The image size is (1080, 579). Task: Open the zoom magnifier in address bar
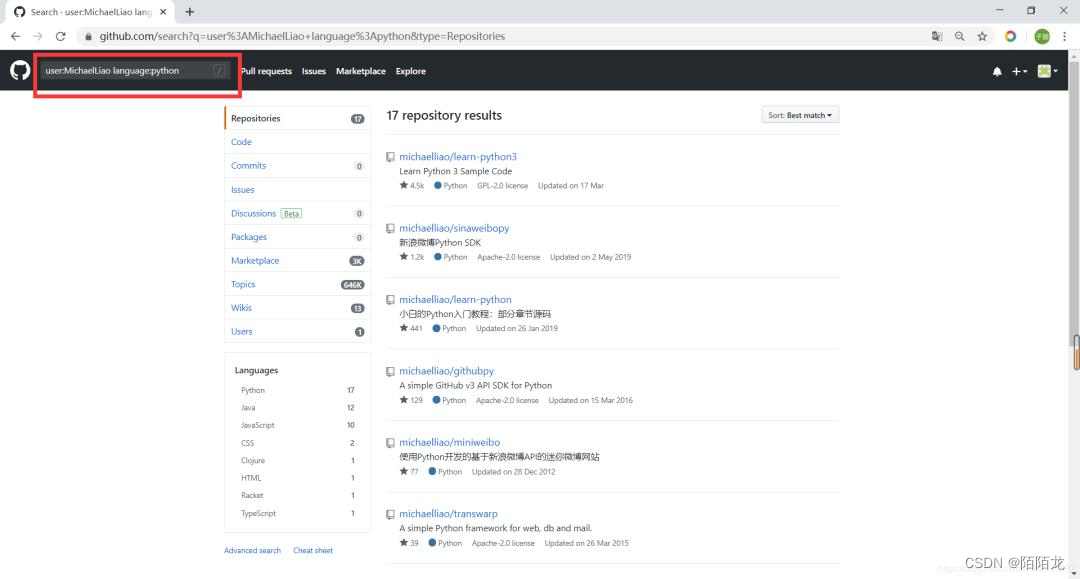pyautogui.click(x=959, y=36)
